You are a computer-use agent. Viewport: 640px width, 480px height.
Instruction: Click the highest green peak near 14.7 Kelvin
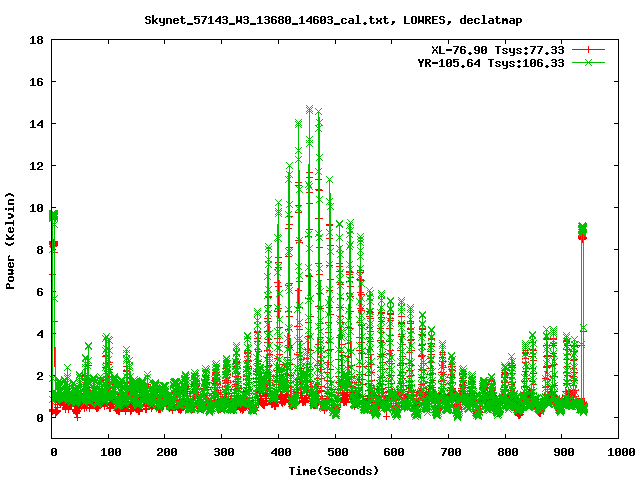pyautogui.click(x=309, y=109)
